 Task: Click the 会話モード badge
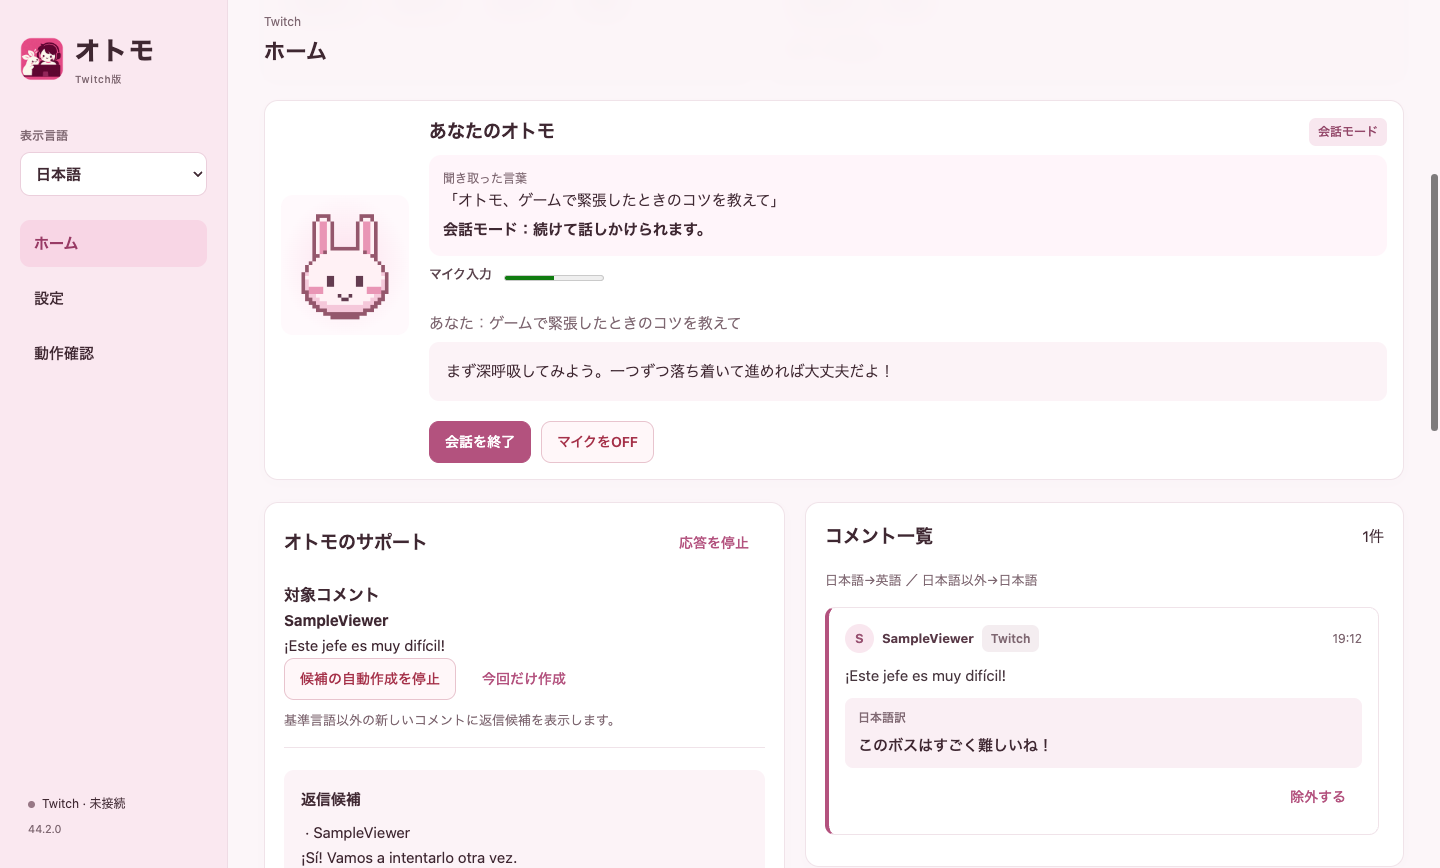tap(1348, 132)
